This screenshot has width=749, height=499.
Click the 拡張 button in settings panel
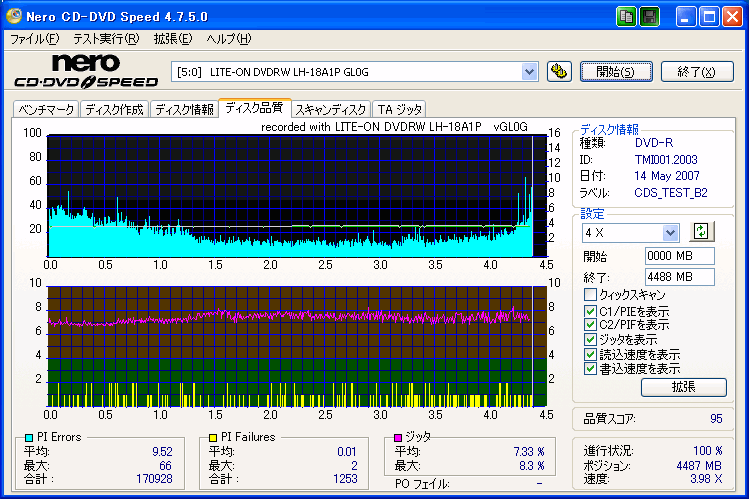click(x=684, y=387)
